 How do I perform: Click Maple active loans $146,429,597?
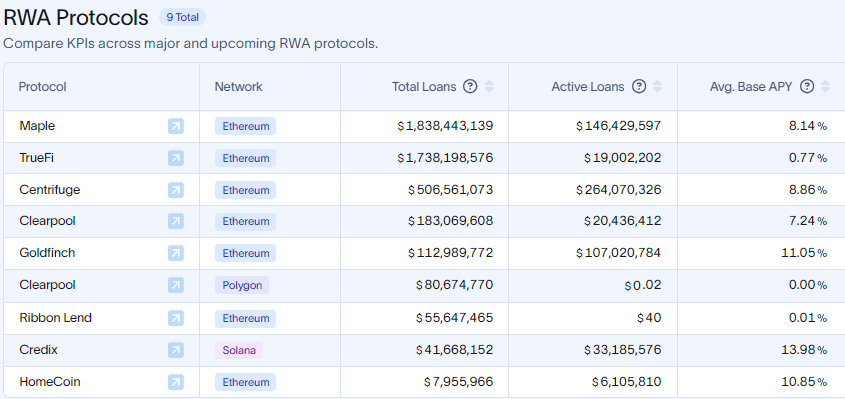[x=619, y=126]
